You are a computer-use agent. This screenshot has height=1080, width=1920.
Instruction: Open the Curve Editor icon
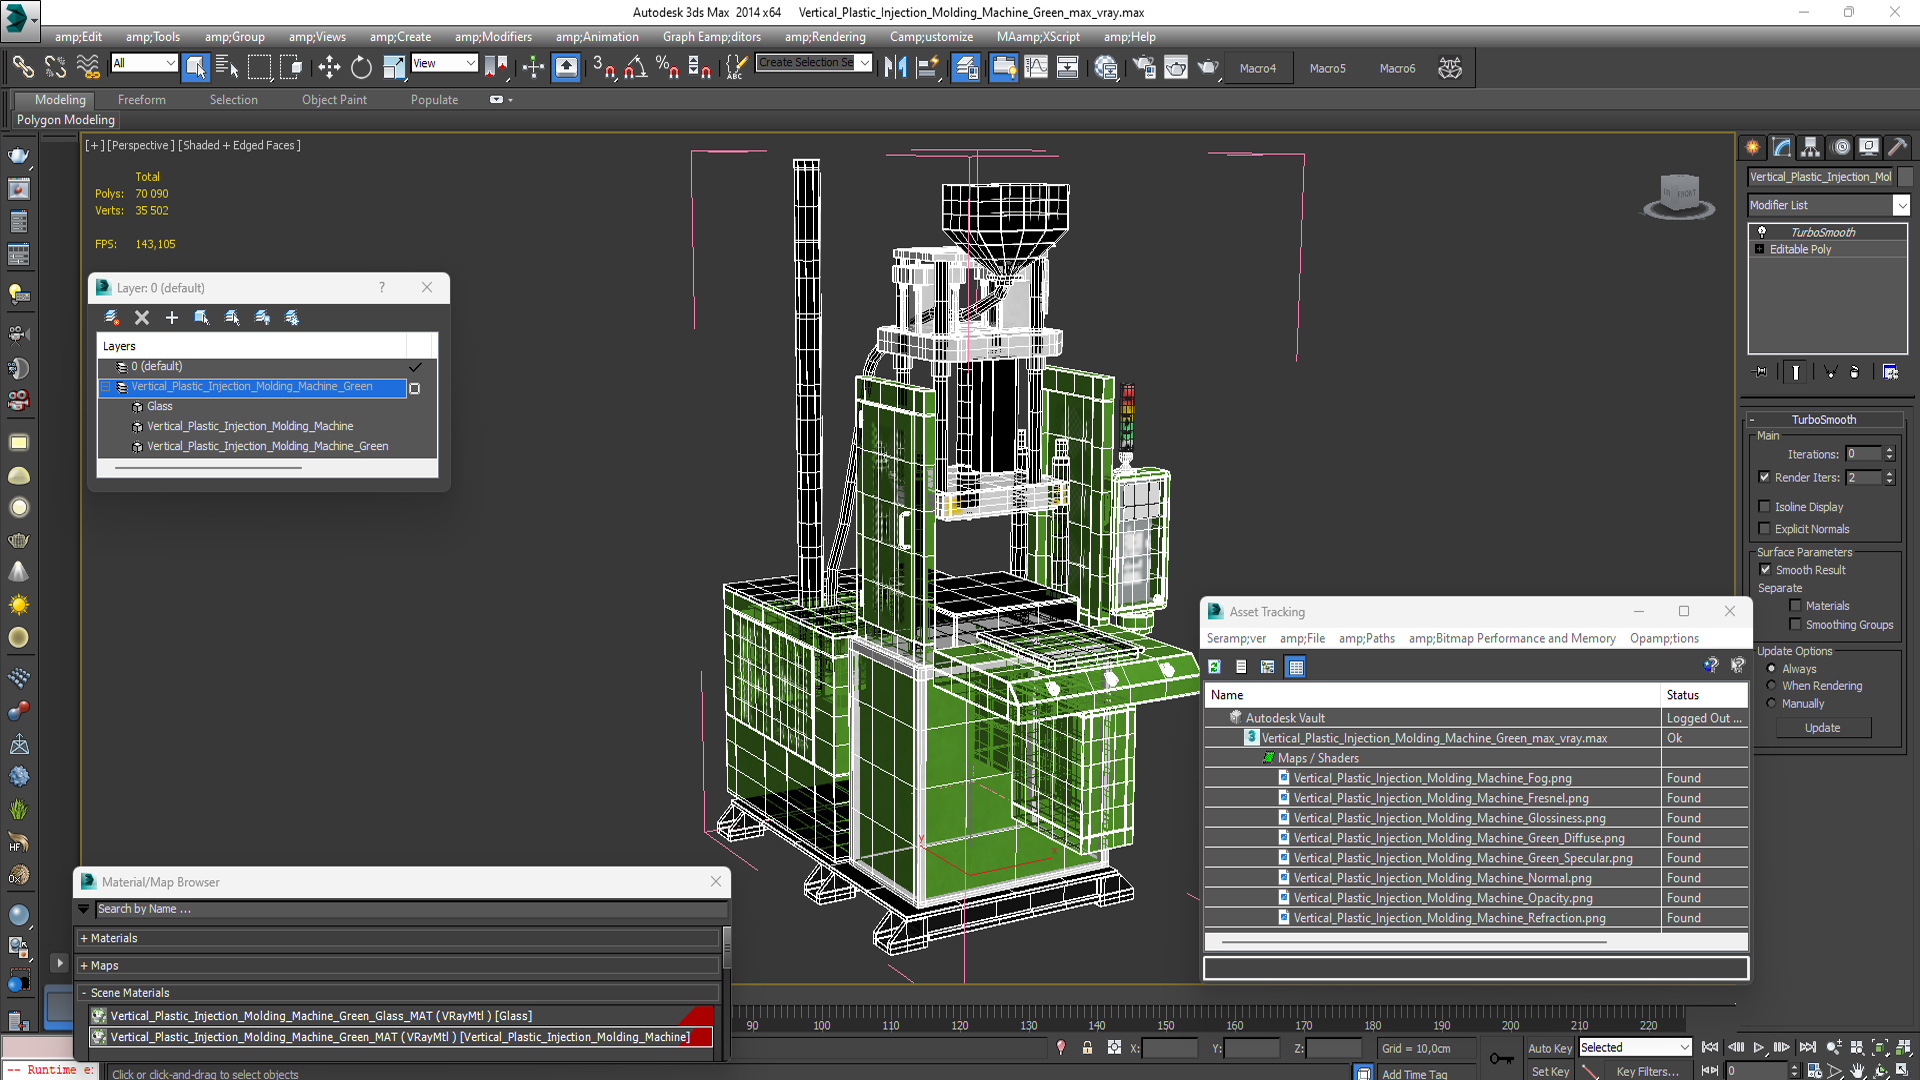[x=1036, y=67]
